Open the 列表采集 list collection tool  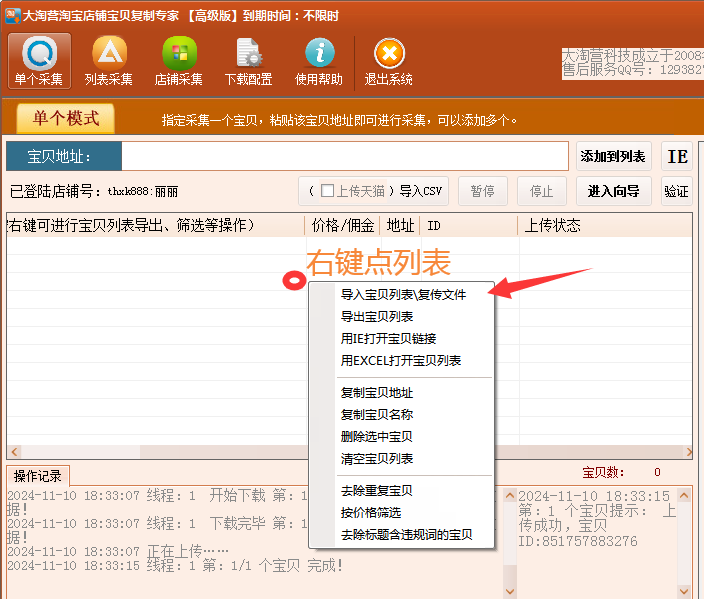(x=109, y=61)
